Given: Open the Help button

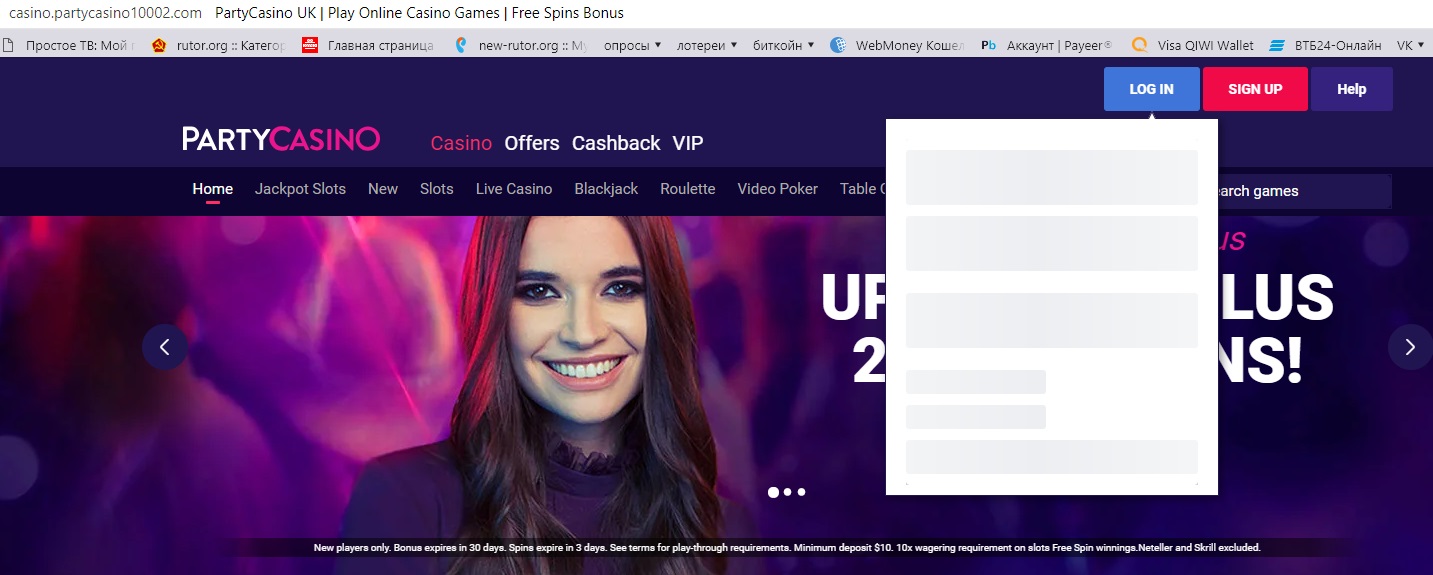Looking at the screenshot, I should click(1351, 89).
